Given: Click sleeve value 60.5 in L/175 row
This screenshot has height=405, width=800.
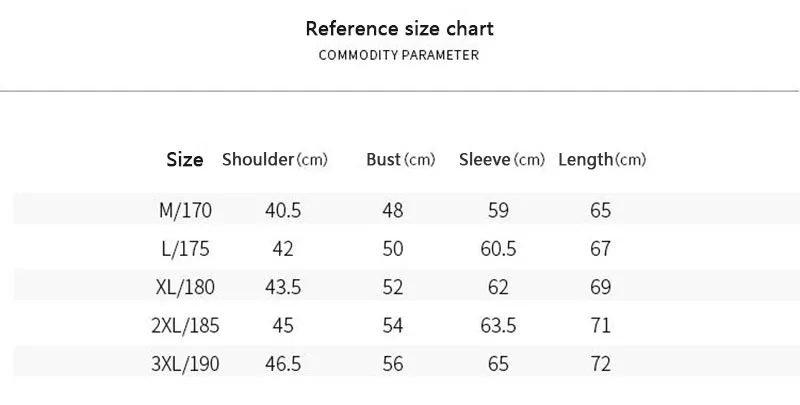Looking at the screenshot, I should coord(498,249).
